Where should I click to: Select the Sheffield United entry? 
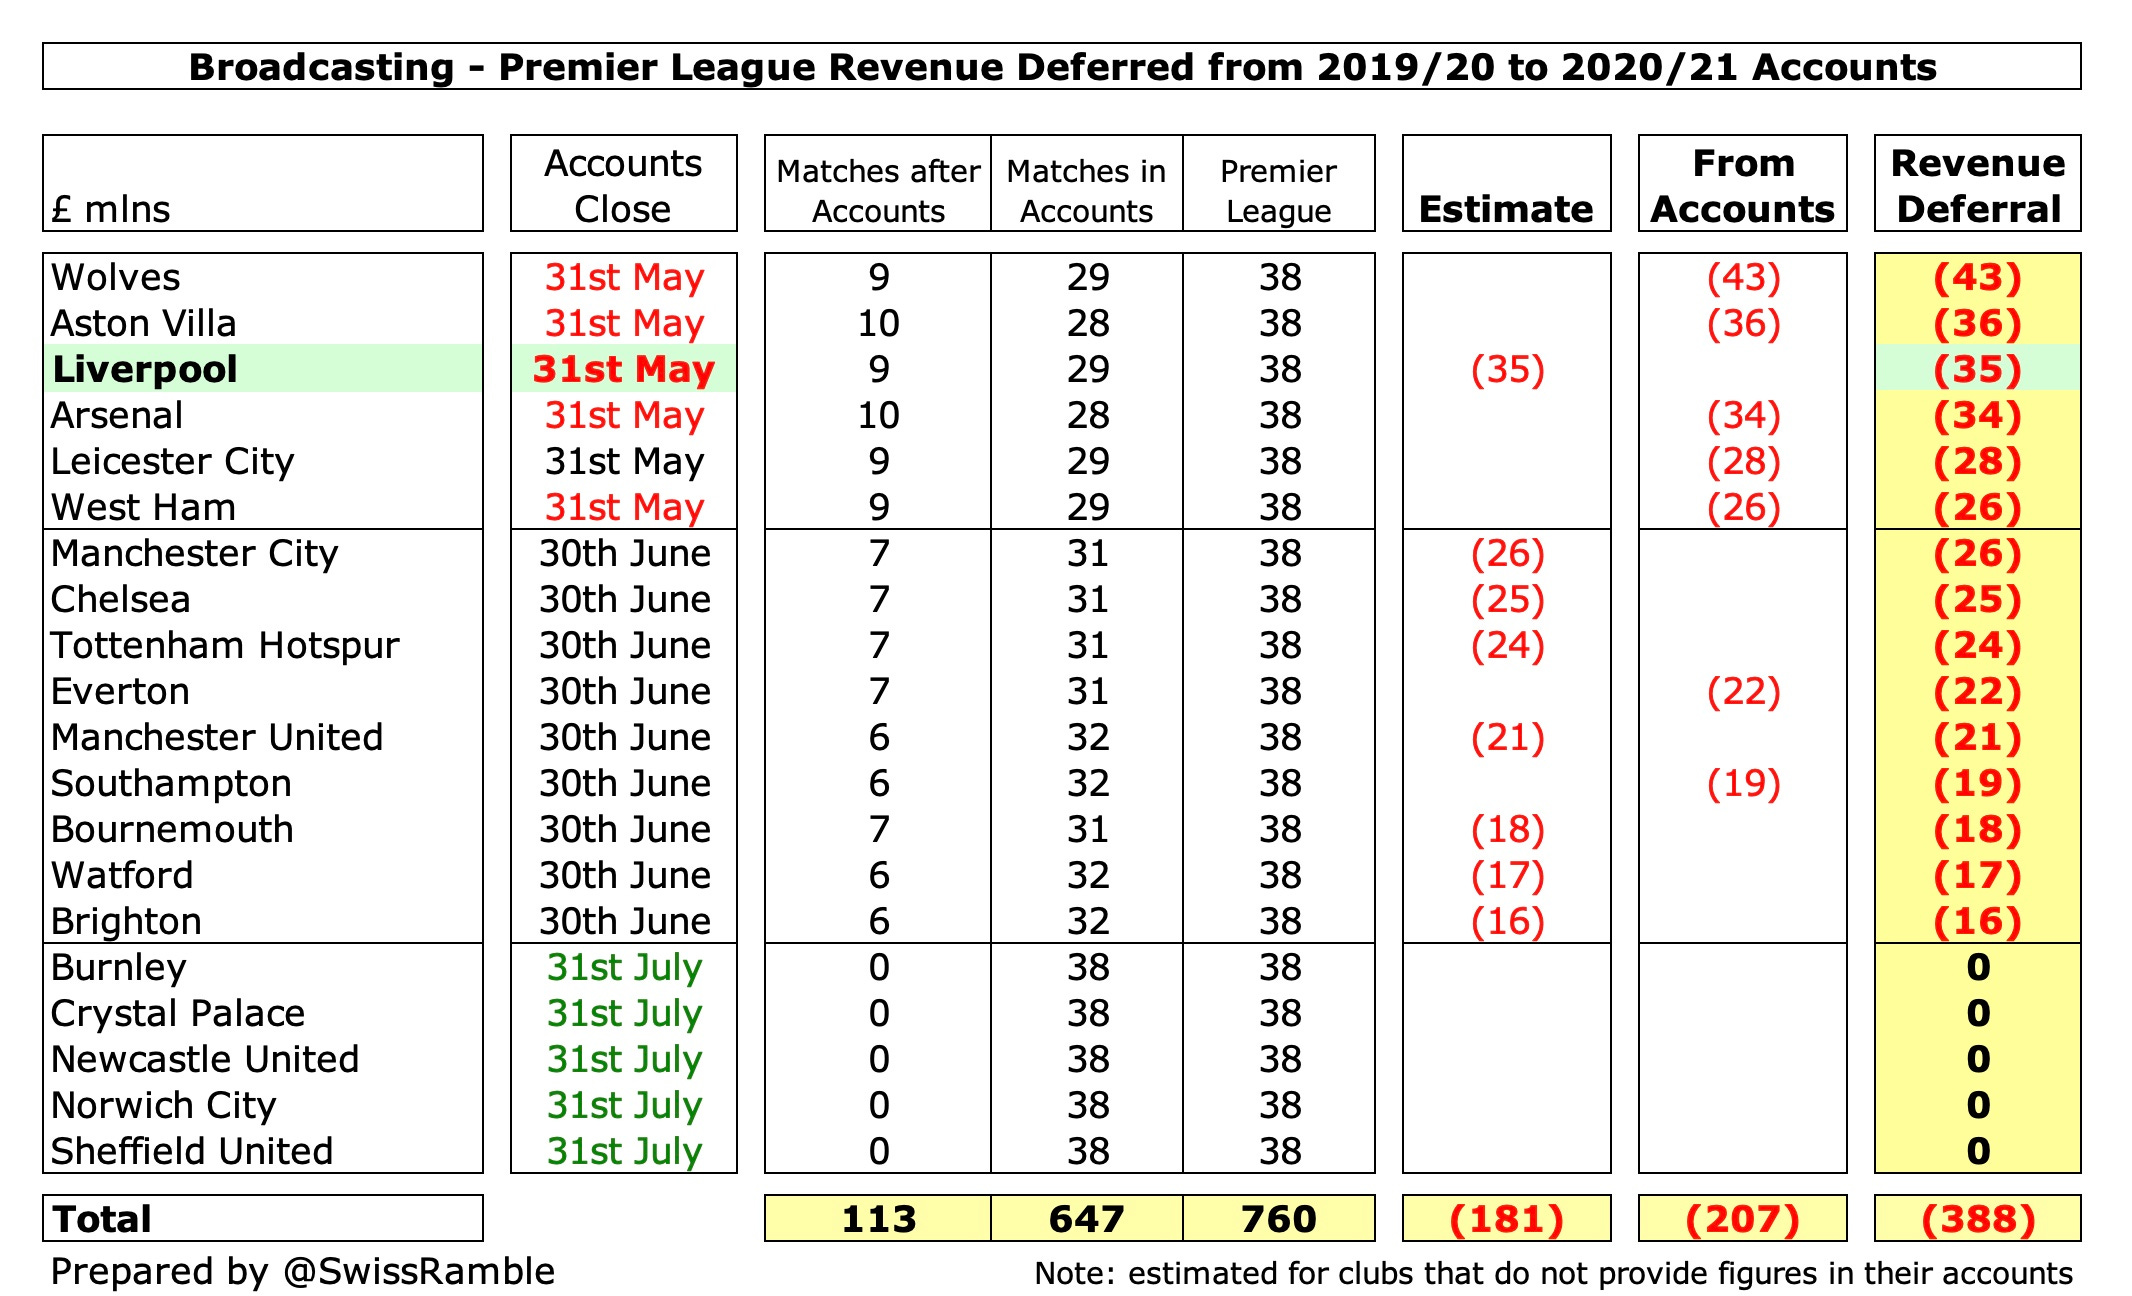tap(188, 1151)
